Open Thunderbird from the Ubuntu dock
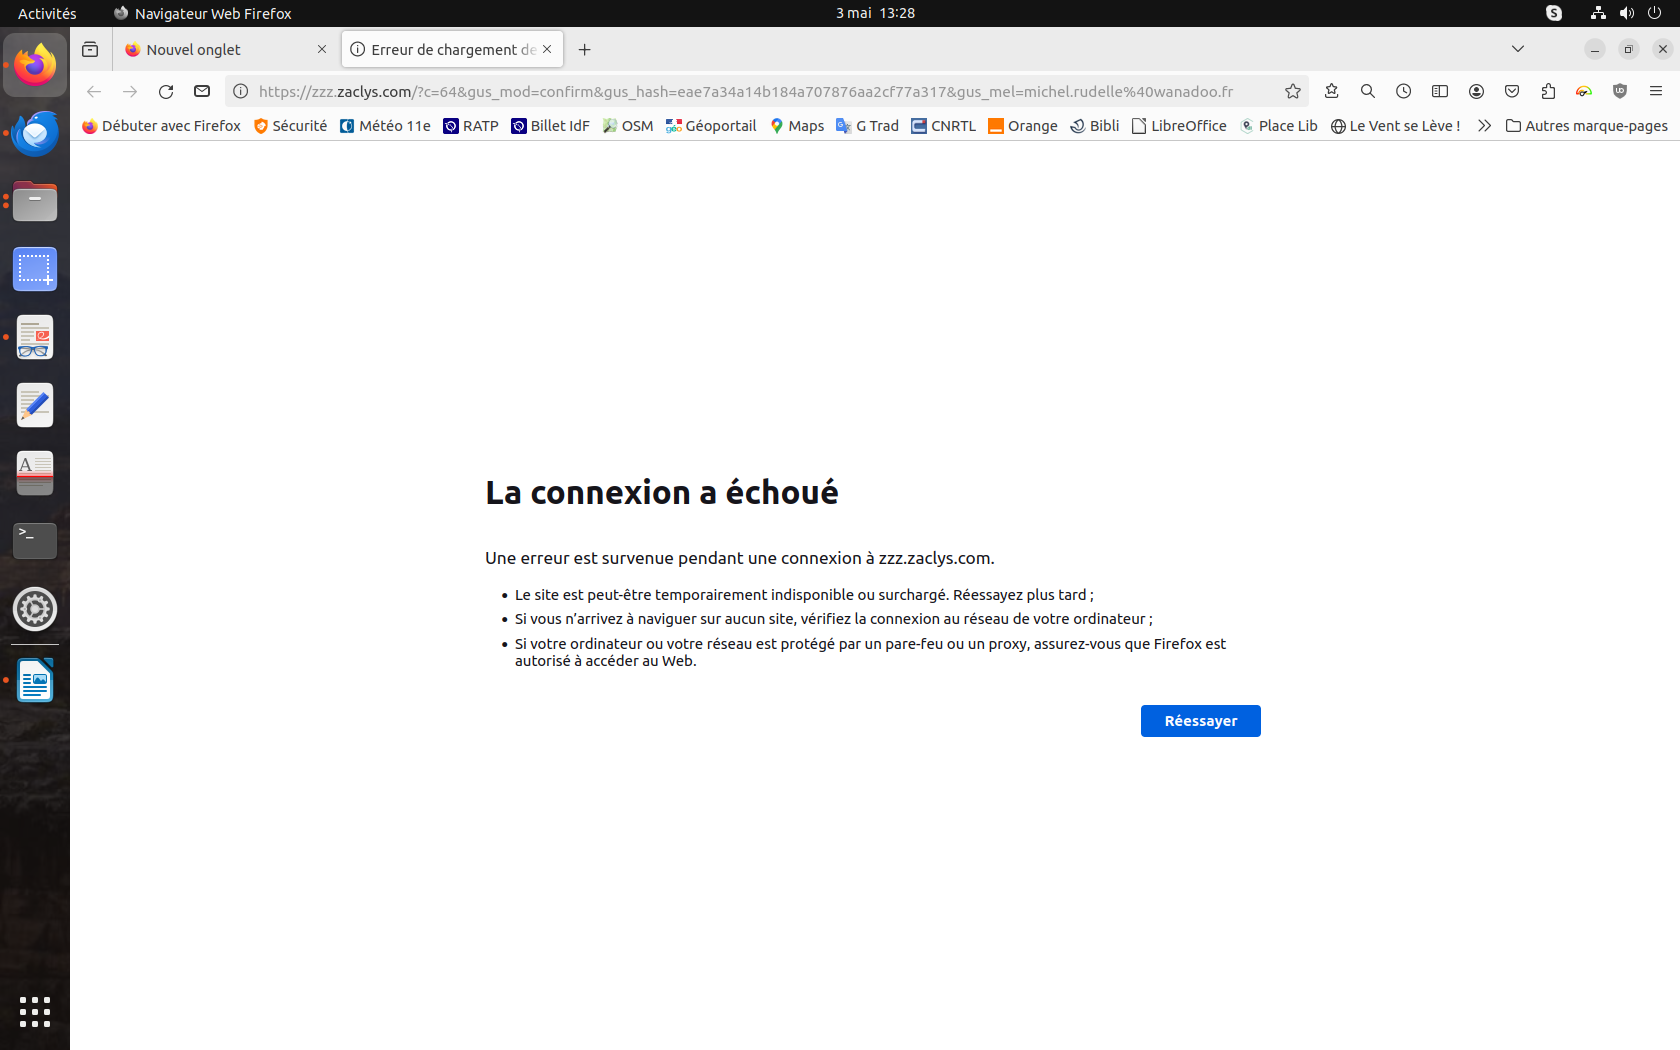The image size is (1680, 1050). point(35,134)
